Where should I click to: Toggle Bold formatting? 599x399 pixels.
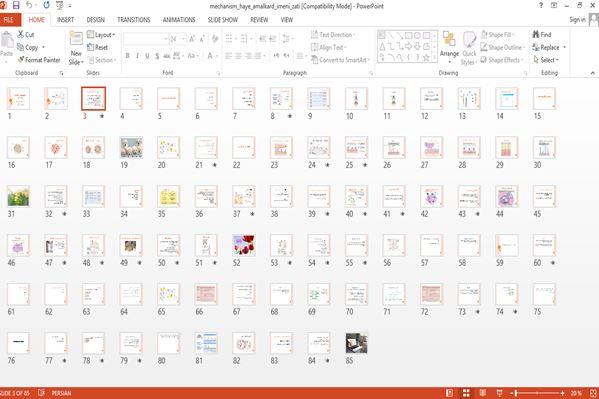click(128, 56)
